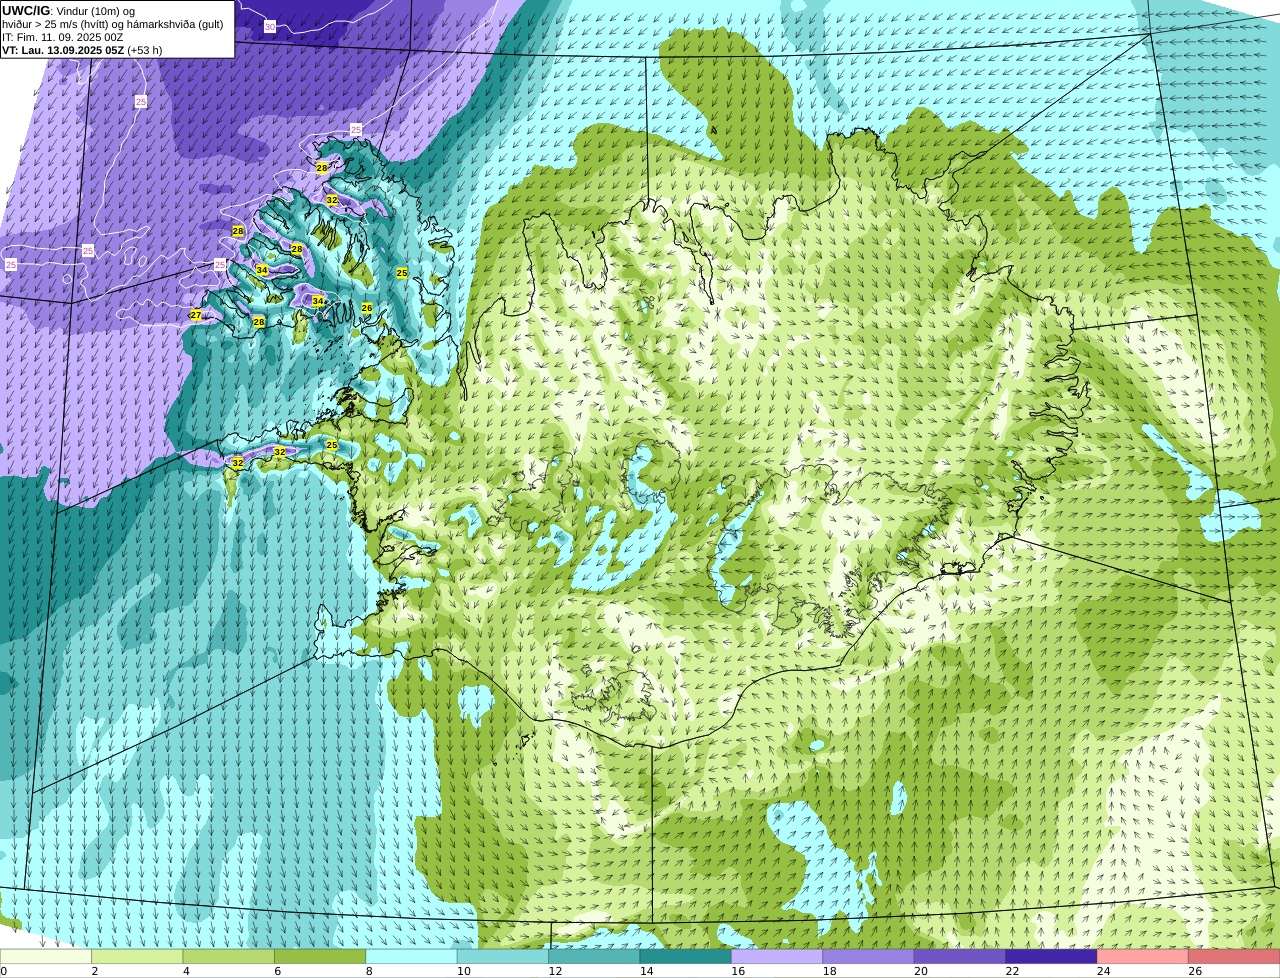Screen dimensions: 1280x978
Task: Click the legend tick label "8"
Action: pos(369,971)
